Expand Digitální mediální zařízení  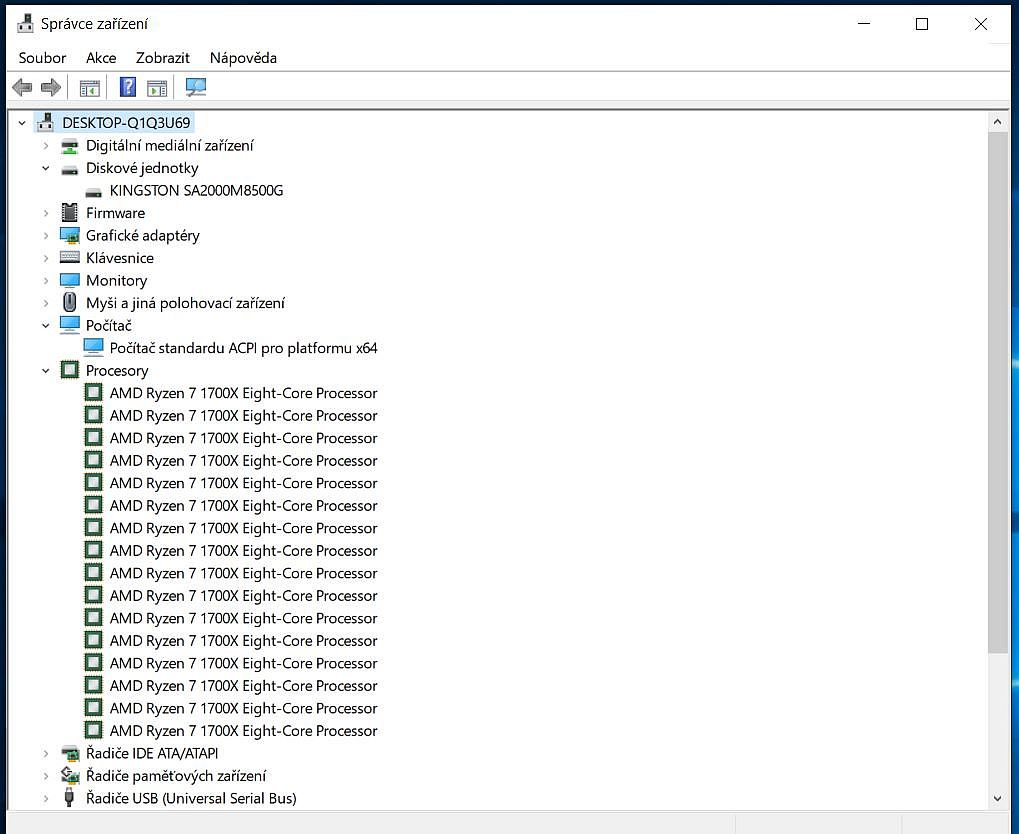pyautogui.click(x=45, y=146)
